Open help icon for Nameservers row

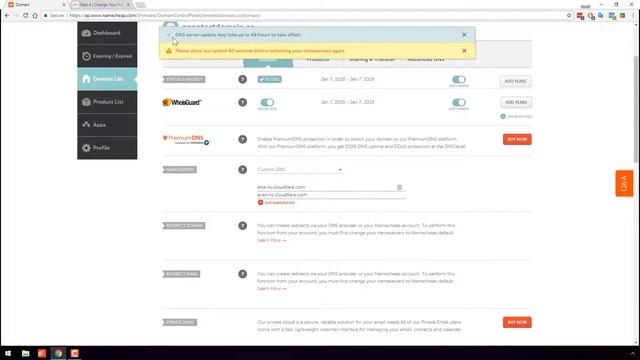[242, 169]
